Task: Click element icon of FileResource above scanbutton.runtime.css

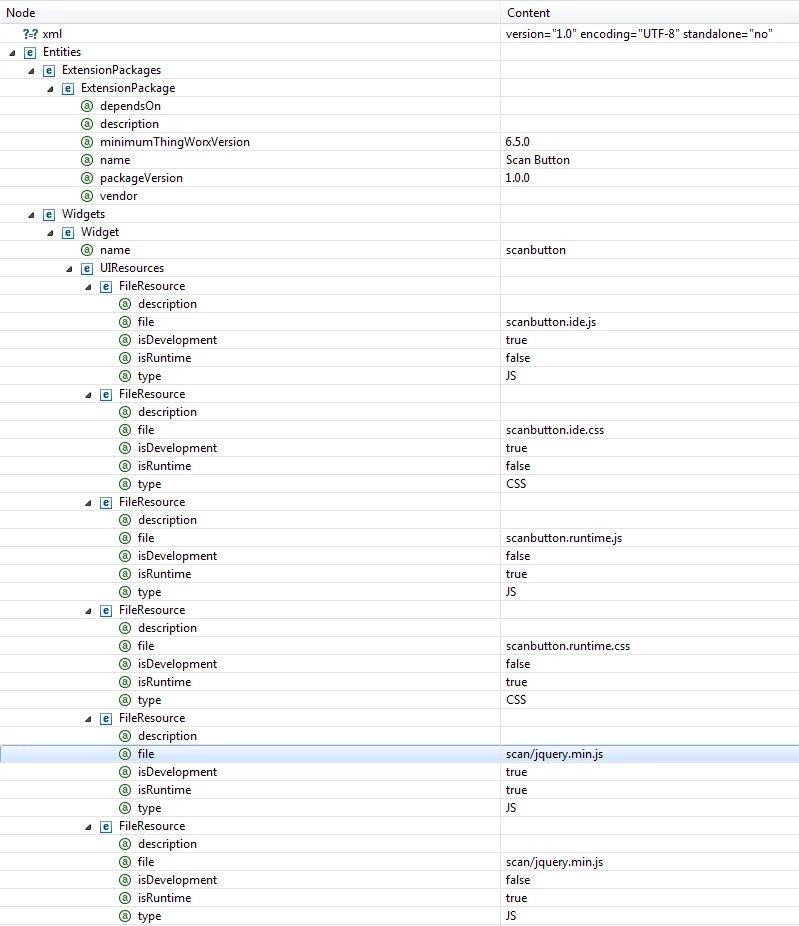Action: coord(106,611)
